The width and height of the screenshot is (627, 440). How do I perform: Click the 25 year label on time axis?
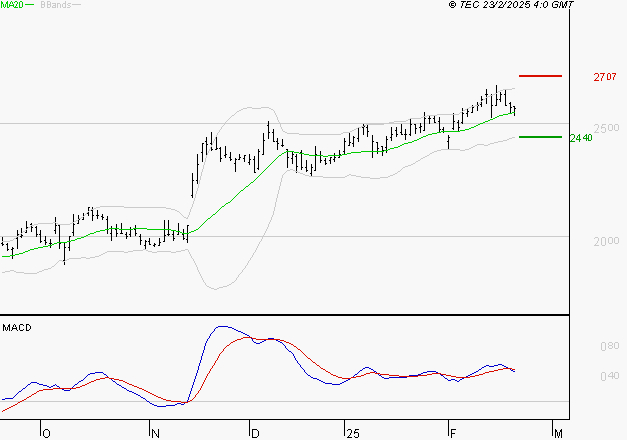(x=353, y=434)
